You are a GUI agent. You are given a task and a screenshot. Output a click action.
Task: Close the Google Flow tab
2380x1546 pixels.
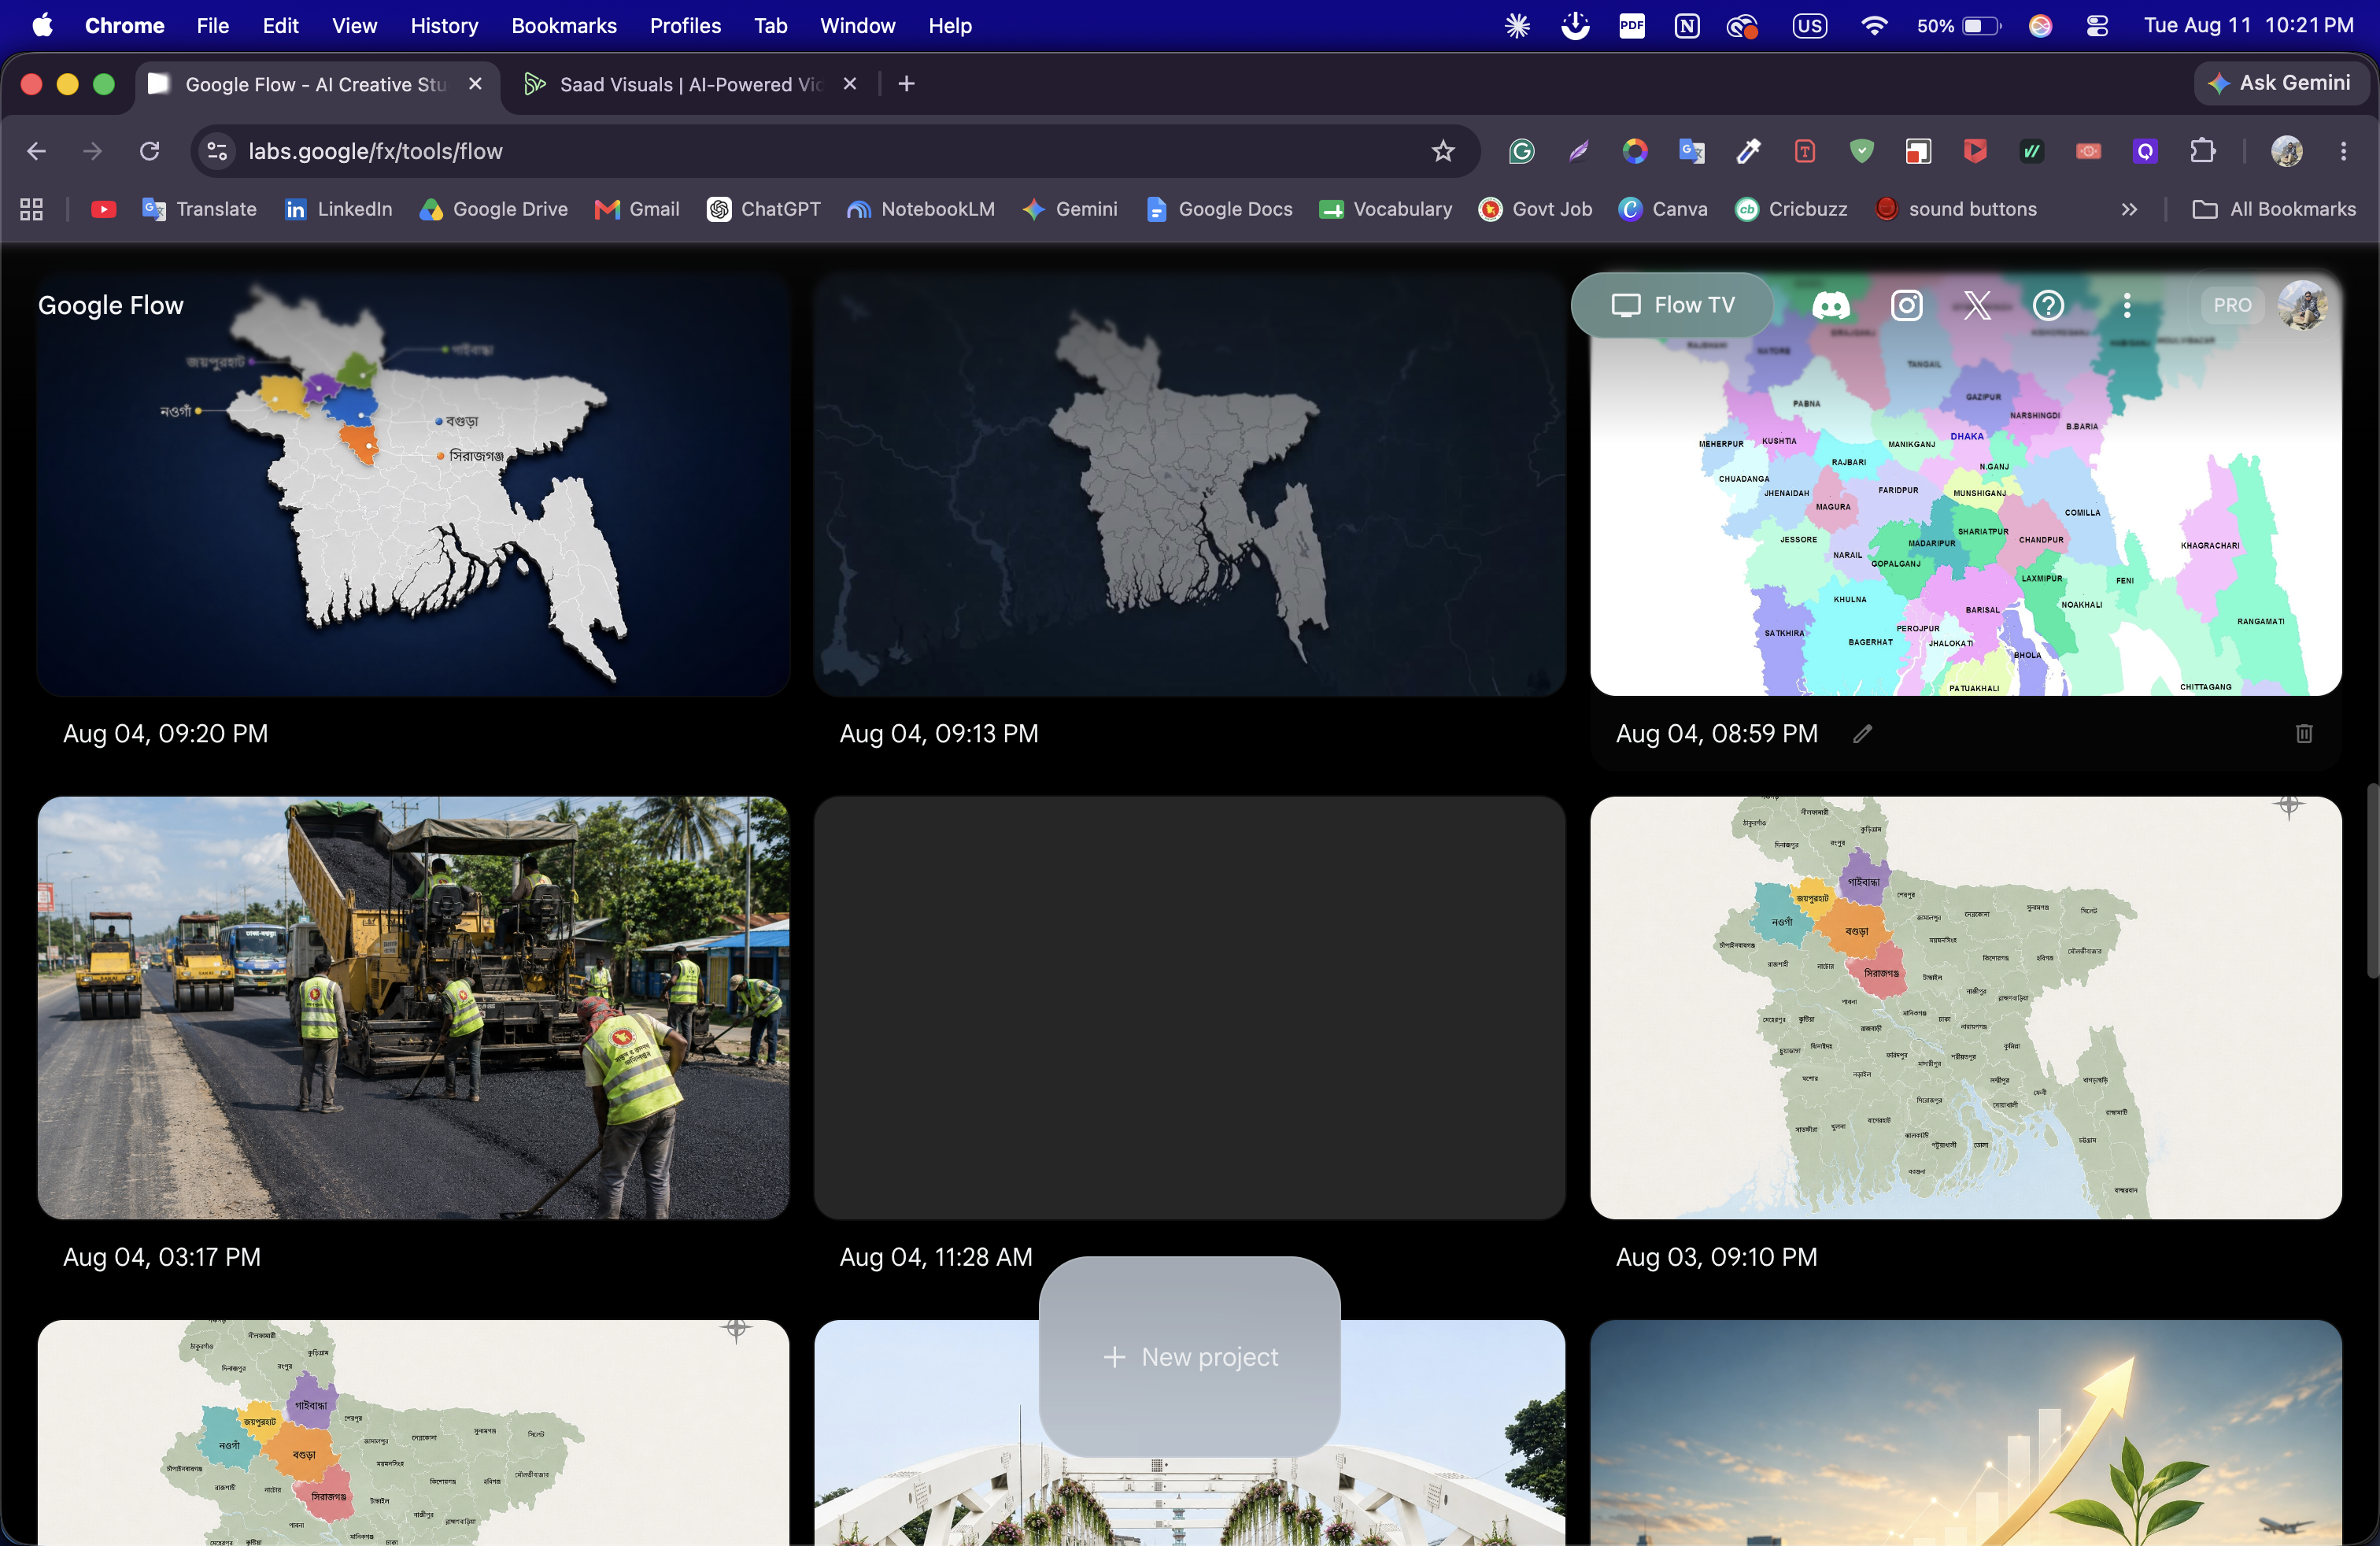(475, 84)
